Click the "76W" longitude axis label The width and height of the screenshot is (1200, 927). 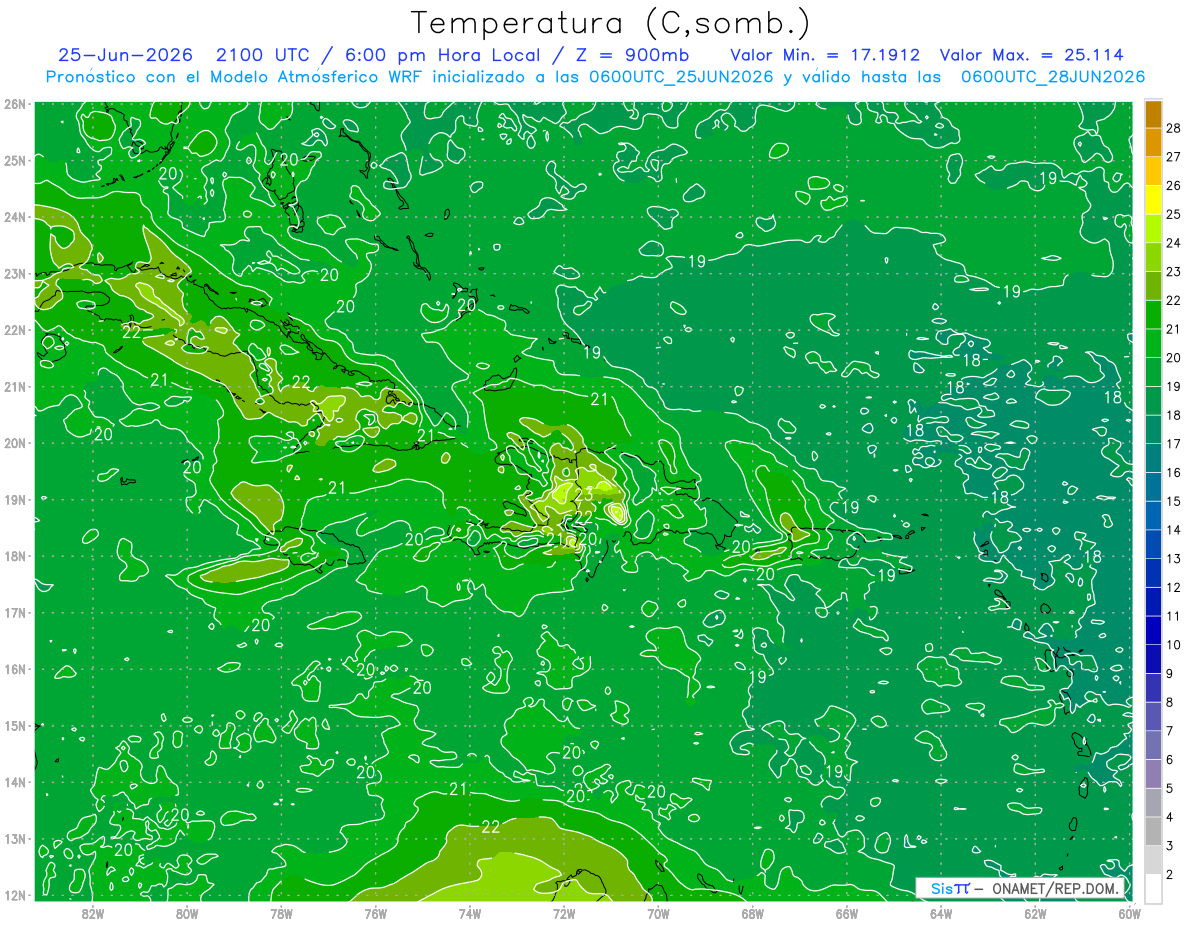tap(375, 912)
